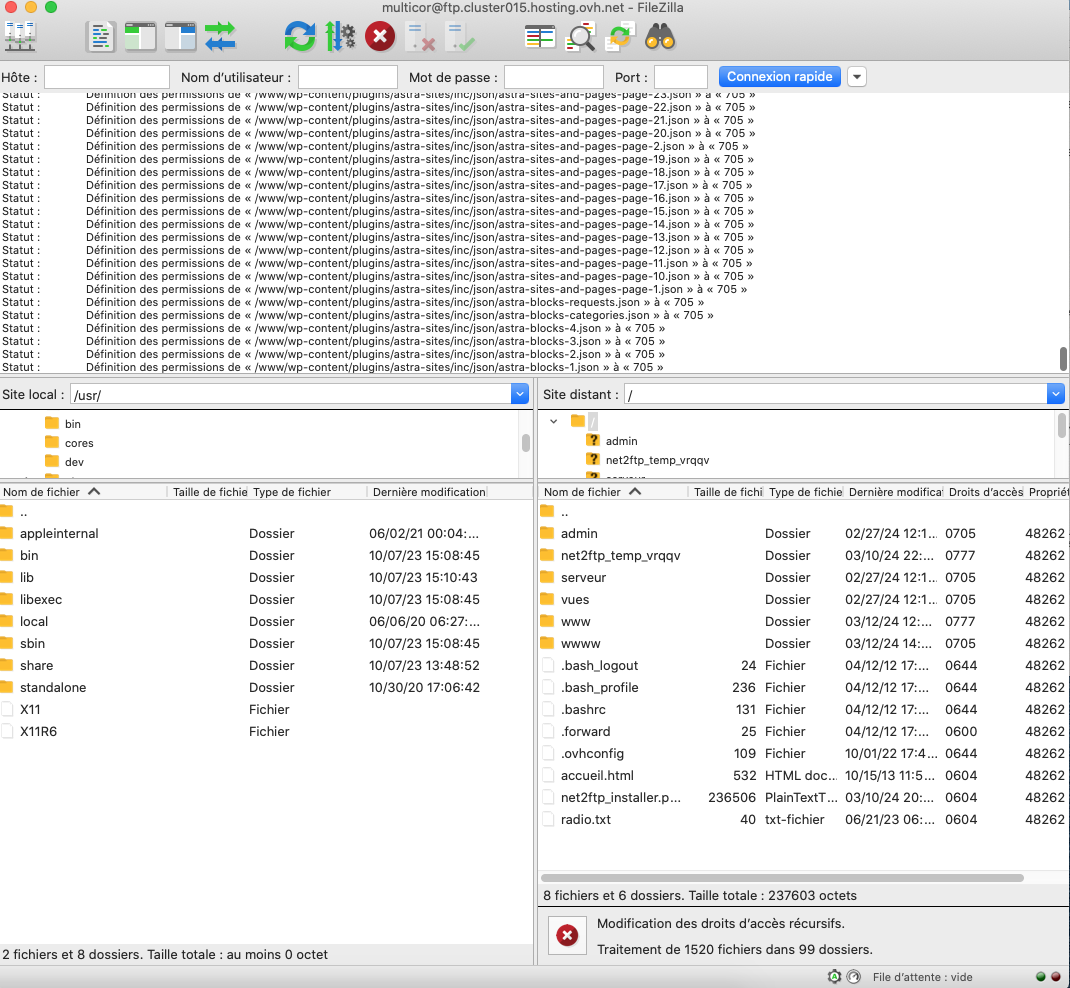The height and width of the screenshot is (988, 1070).
Task: Toggle synchronized browsing icon
Action: pyautogui.click(x=620, y=37)
